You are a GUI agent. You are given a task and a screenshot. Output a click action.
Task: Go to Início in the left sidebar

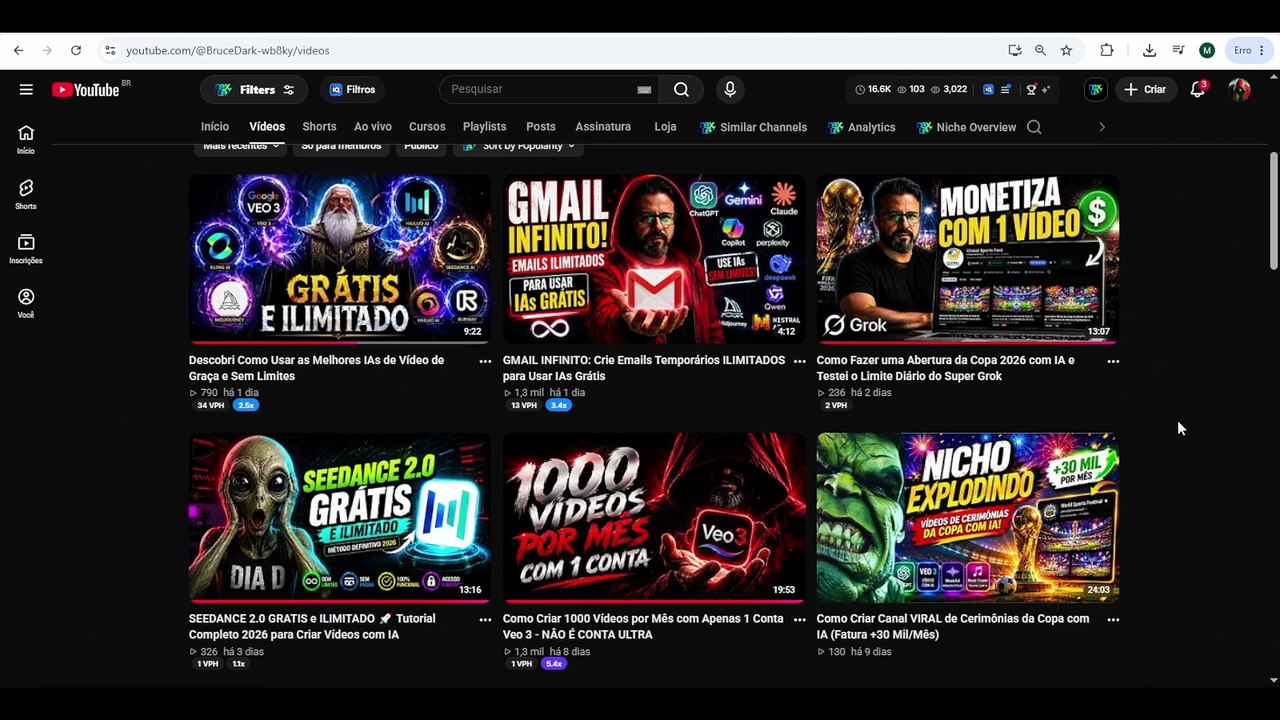(26, 139)
